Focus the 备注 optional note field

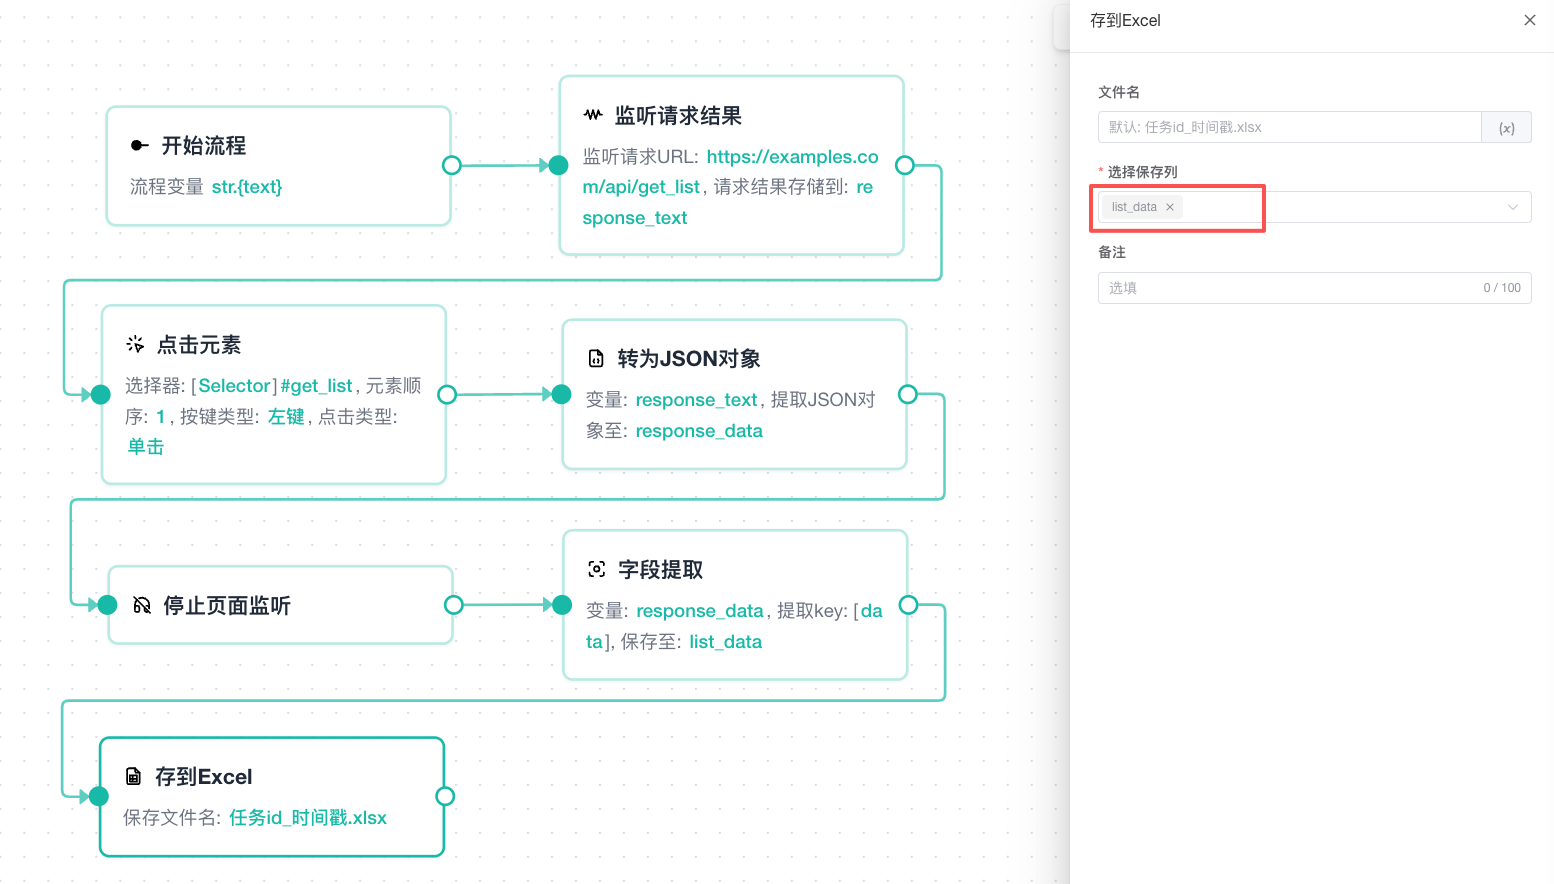click(x=1314, y=288)
